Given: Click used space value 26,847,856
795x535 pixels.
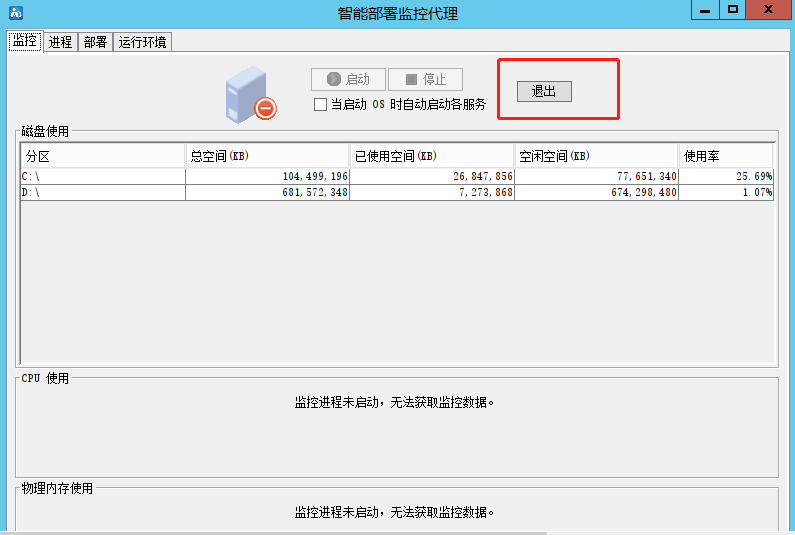Looking at the screenshot, I should pyautogui.click(x=483, y=176).
